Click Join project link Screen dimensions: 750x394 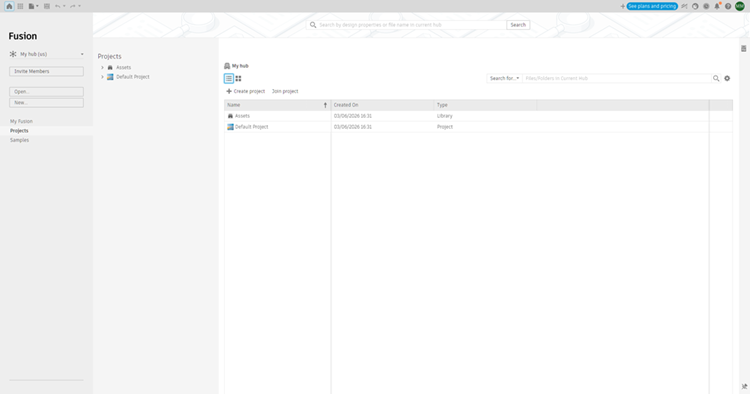coord(285,91)
